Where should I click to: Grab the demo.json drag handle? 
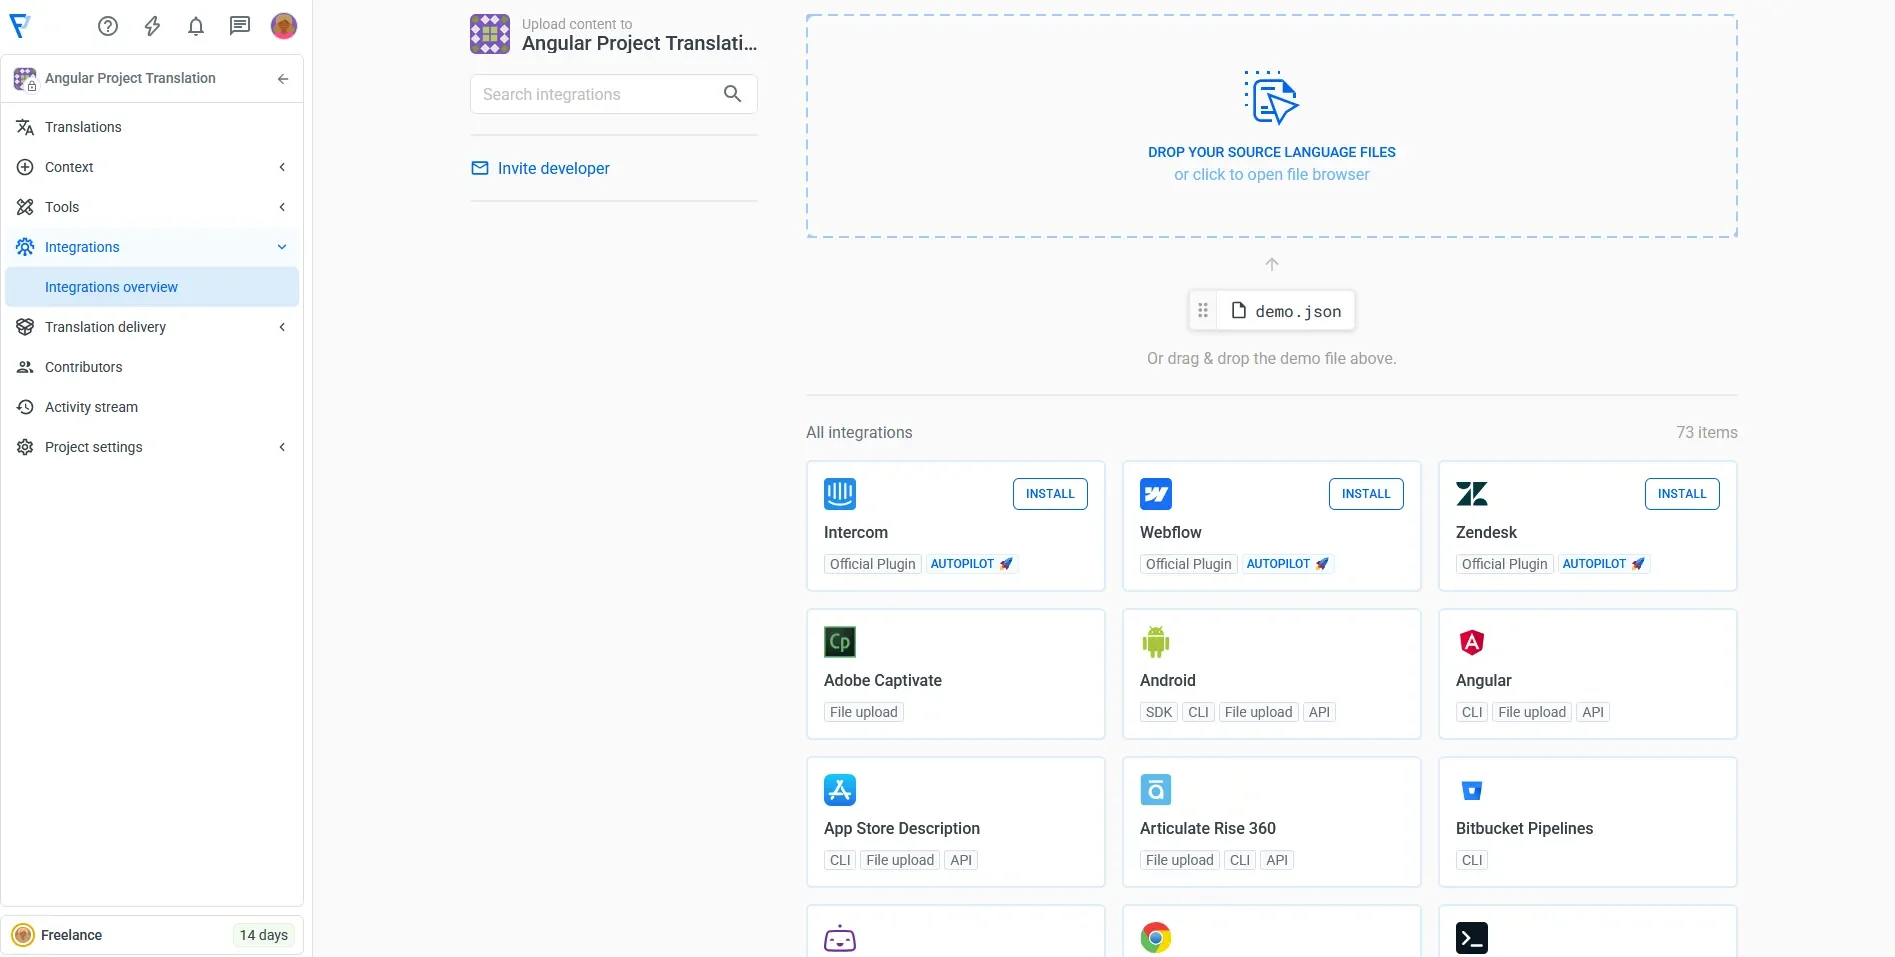1203,311
